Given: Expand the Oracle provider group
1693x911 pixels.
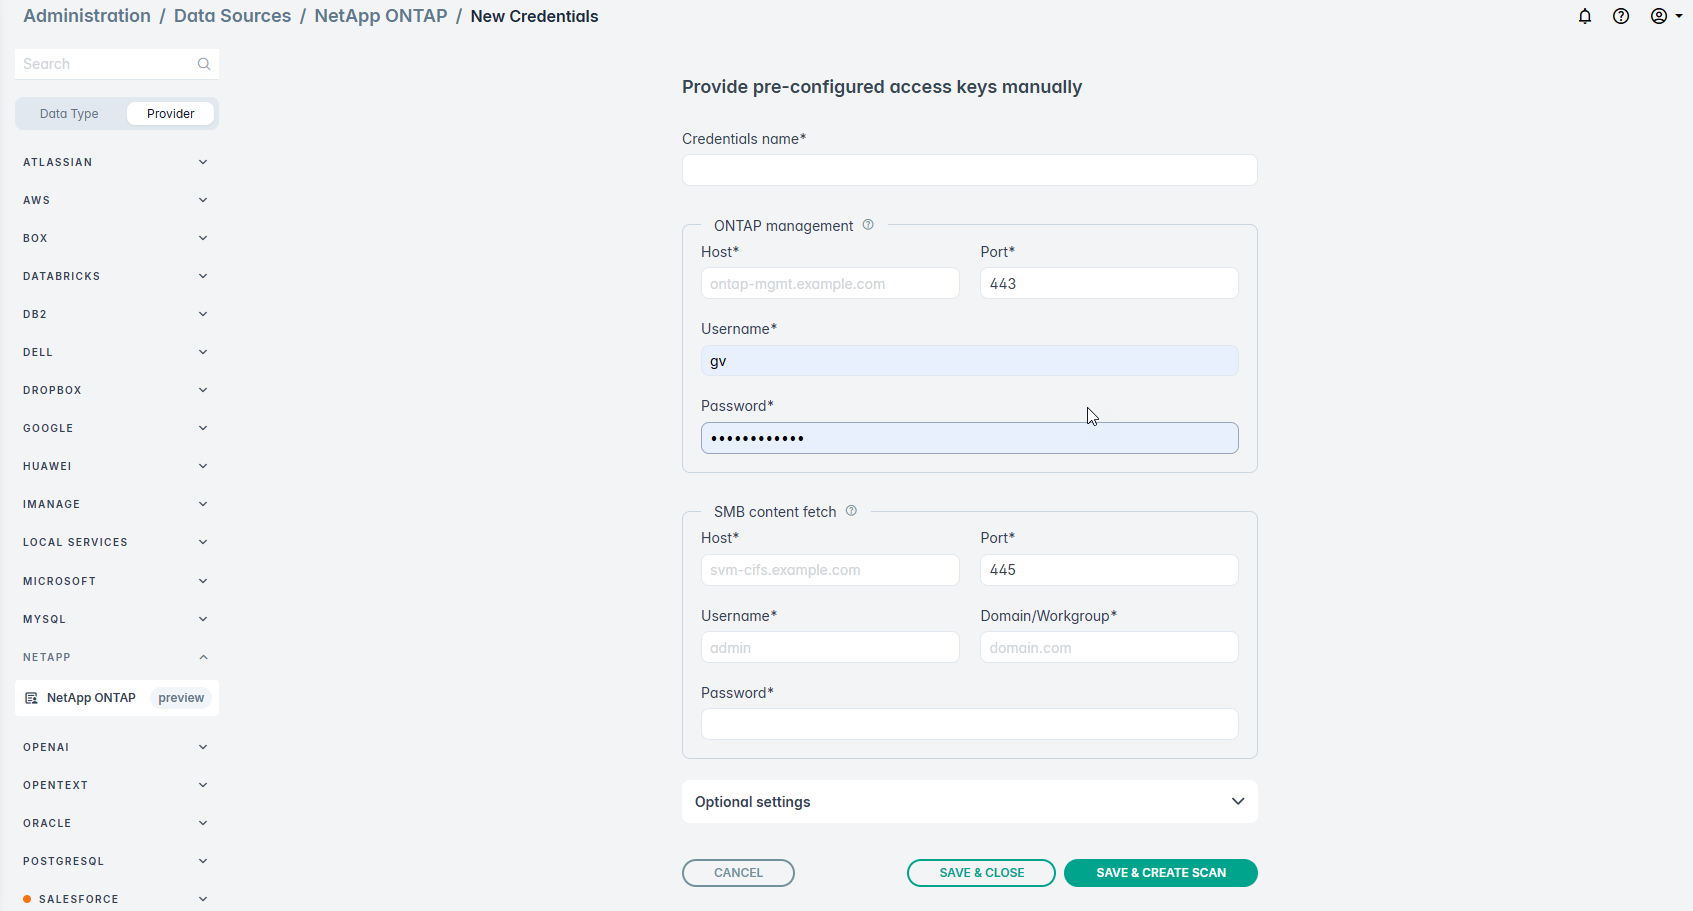Looking at the screenshot, I should click(117, 823).
